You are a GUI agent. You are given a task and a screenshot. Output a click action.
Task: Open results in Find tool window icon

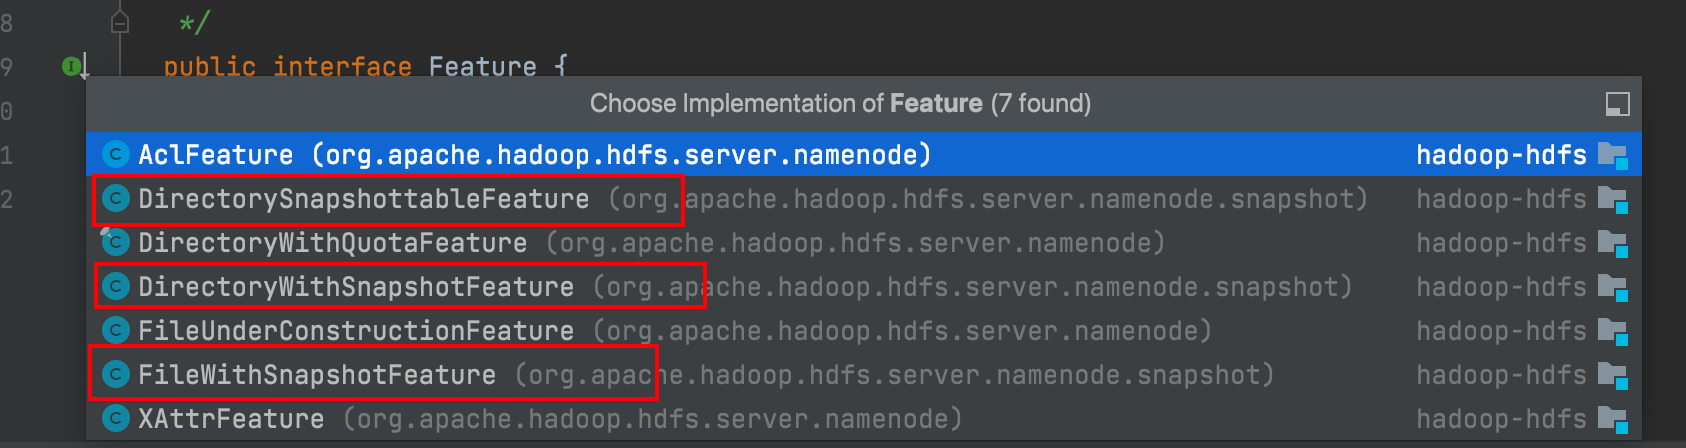click(x=1616, y=104)
